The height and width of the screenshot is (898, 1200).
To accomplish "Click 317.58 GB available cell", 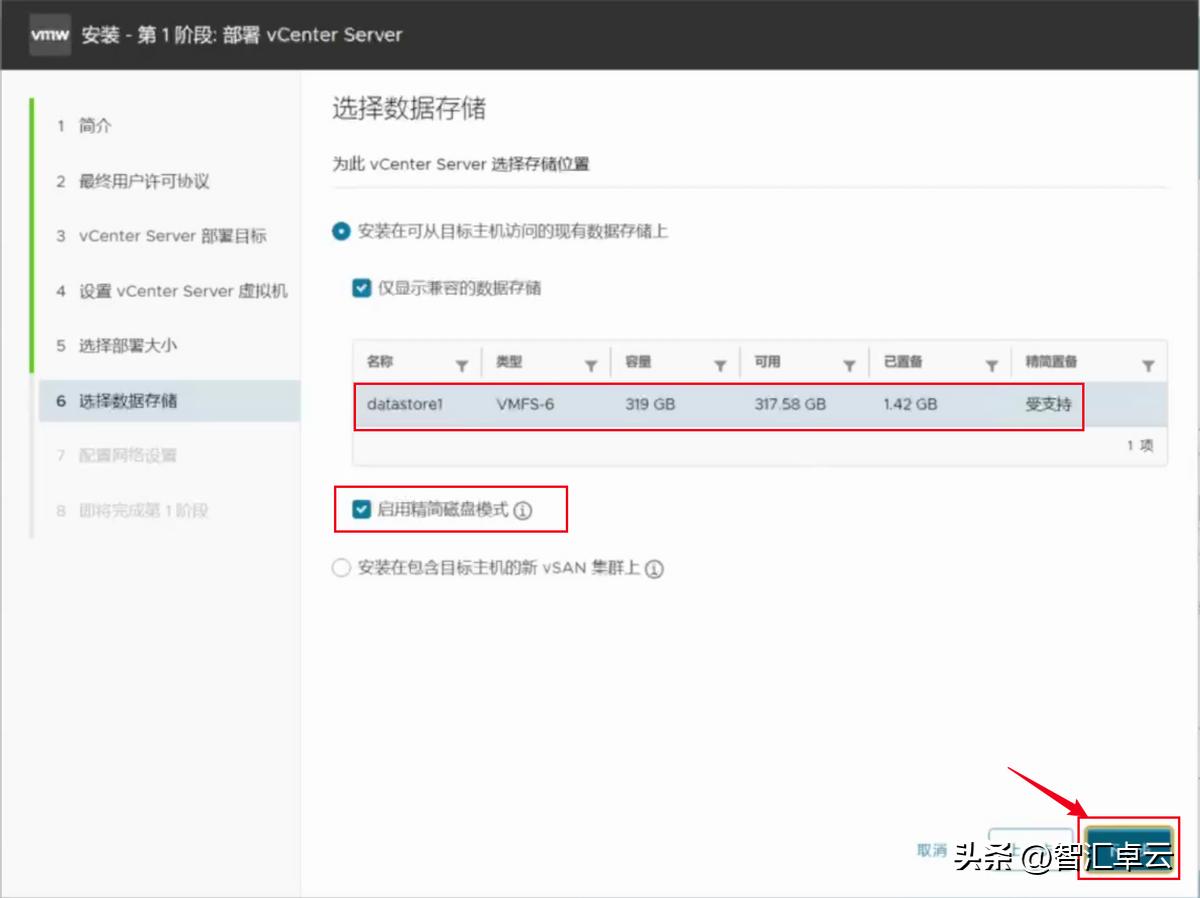I will 790,405.
